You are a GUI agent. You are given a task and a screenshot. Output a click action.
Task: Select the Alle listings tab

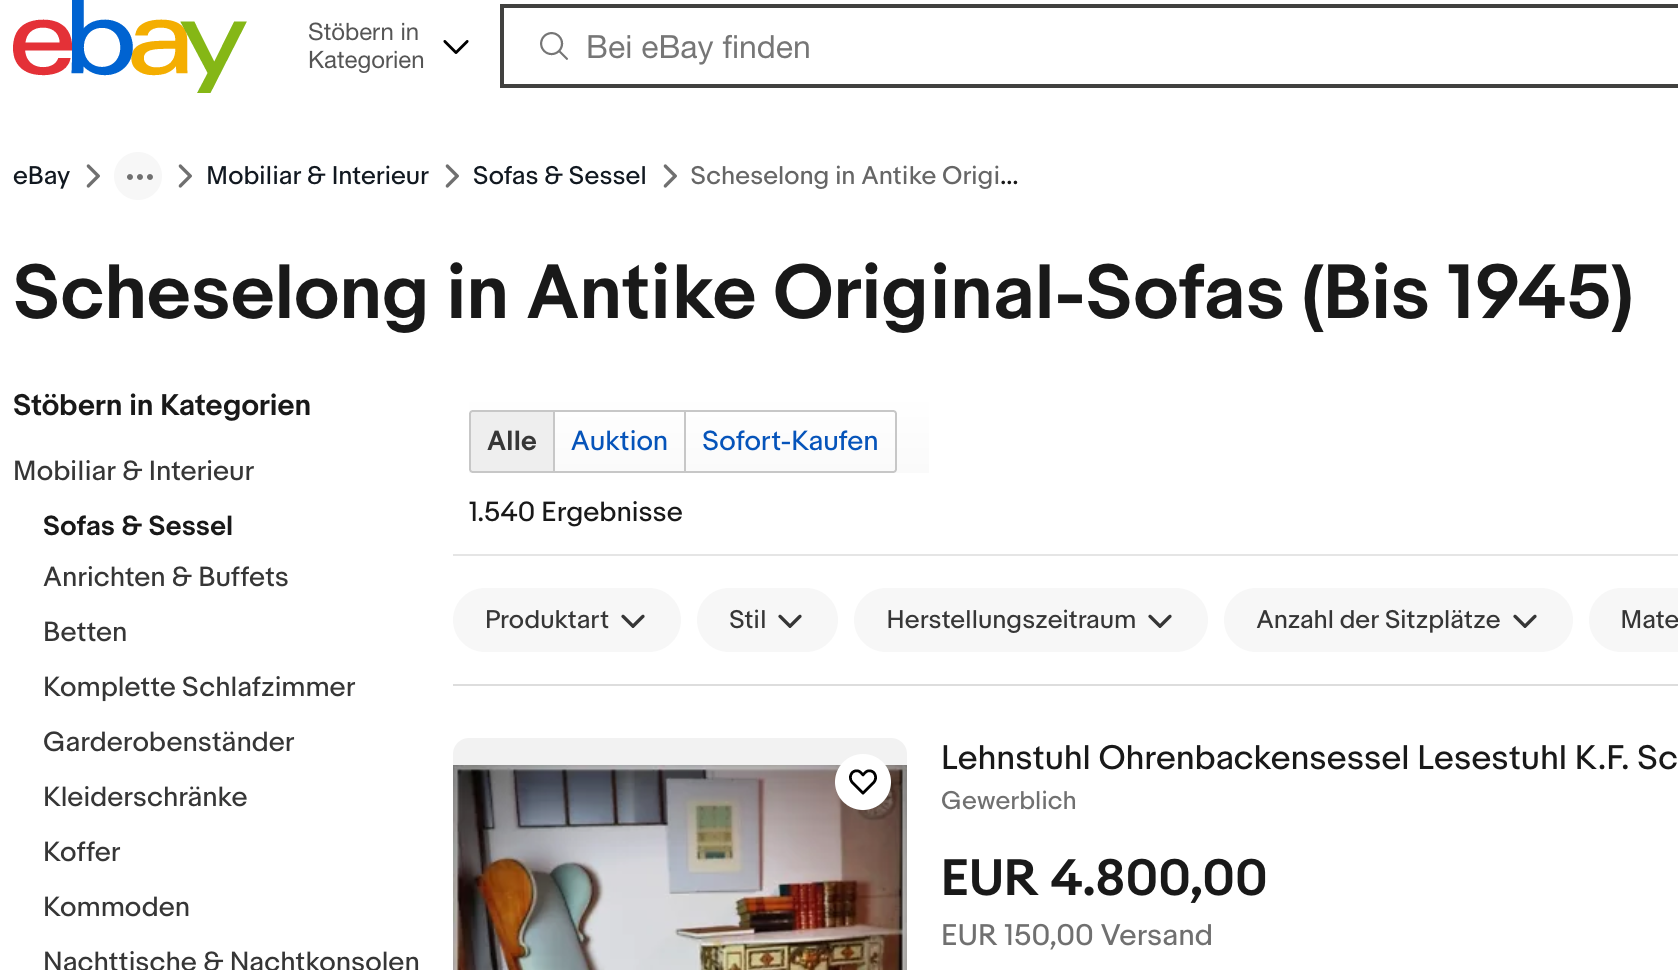click(x=512, y=441)
